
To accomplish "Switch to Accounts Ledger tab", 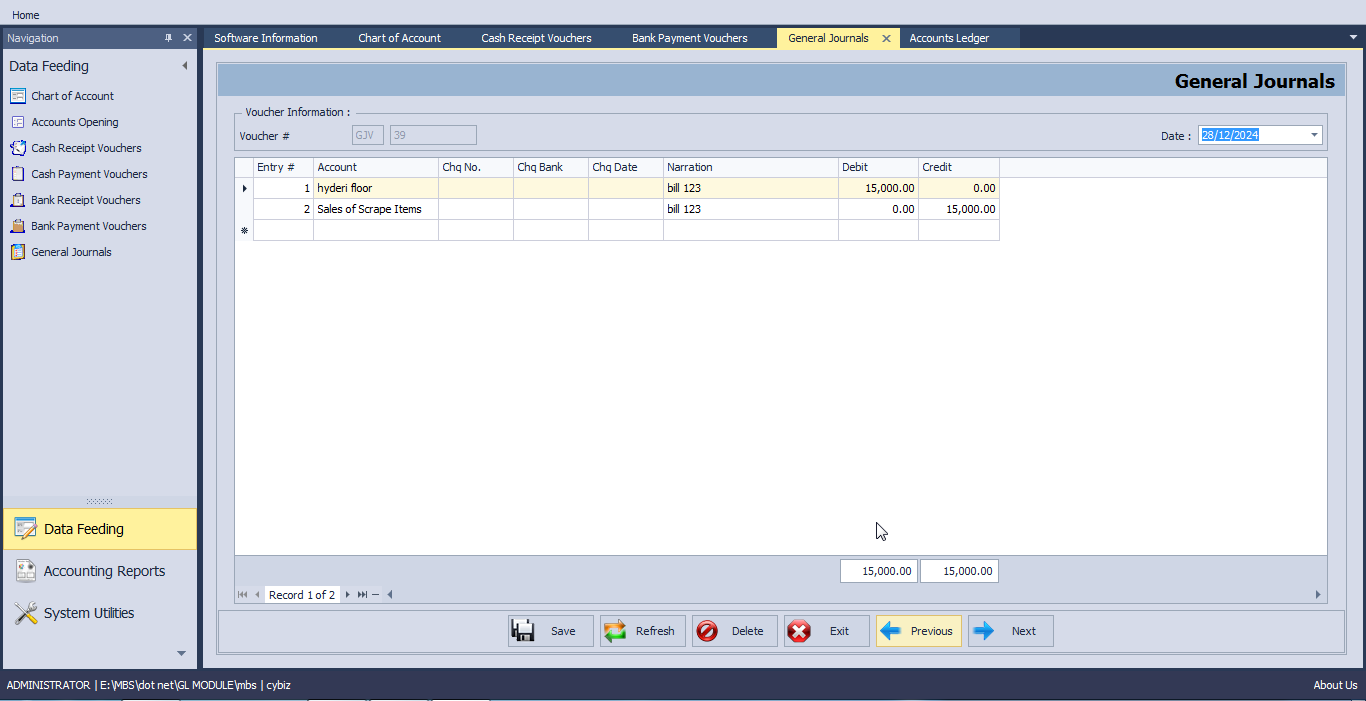I will [x=949, y=38].
